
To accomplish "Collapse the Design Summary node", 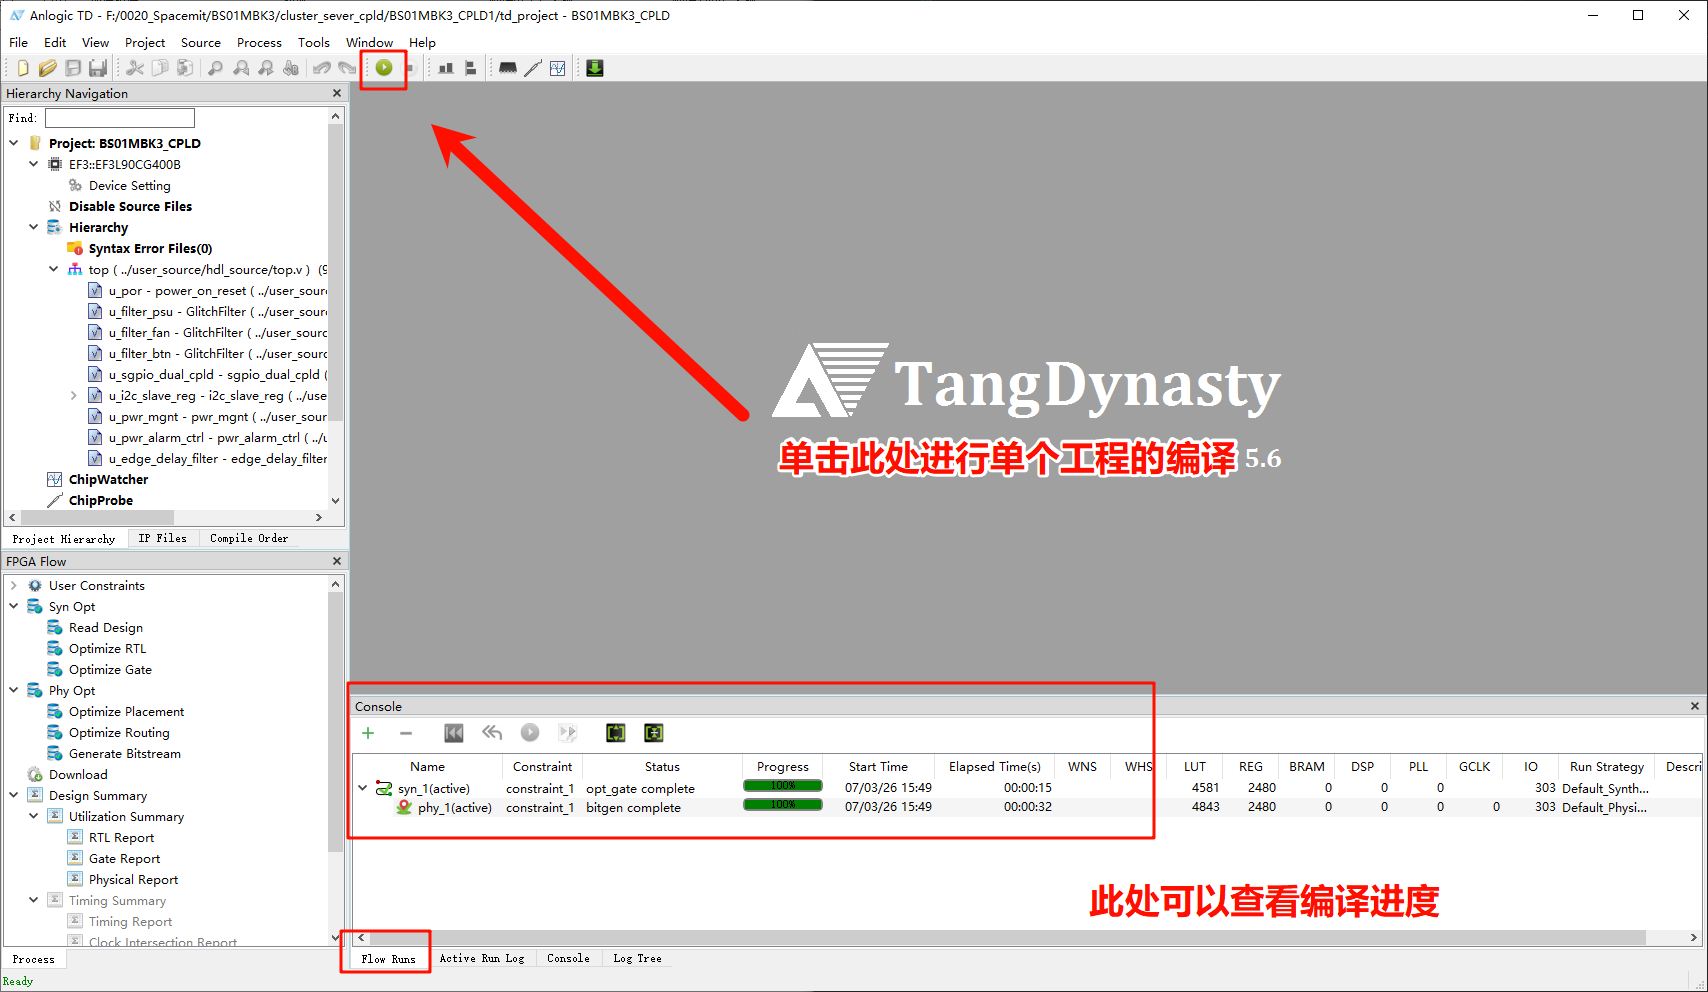I will tap(14, 795).
